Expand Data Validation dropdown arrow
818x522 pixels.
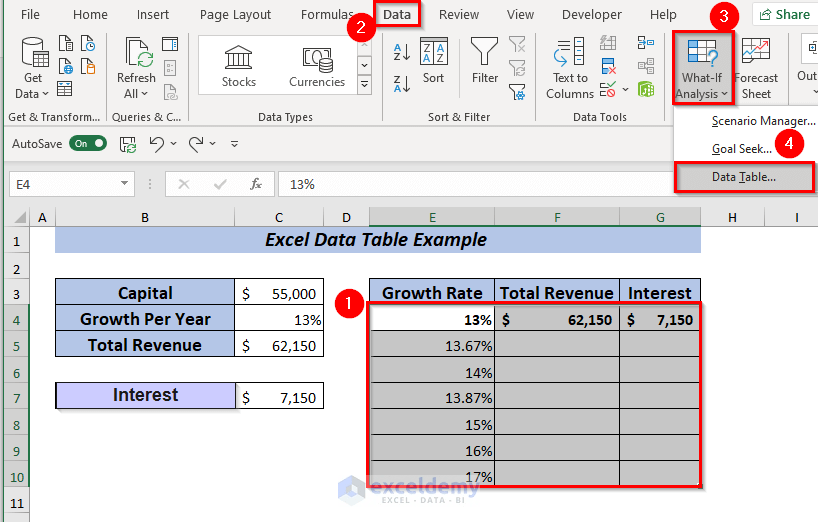coord(625,90)
